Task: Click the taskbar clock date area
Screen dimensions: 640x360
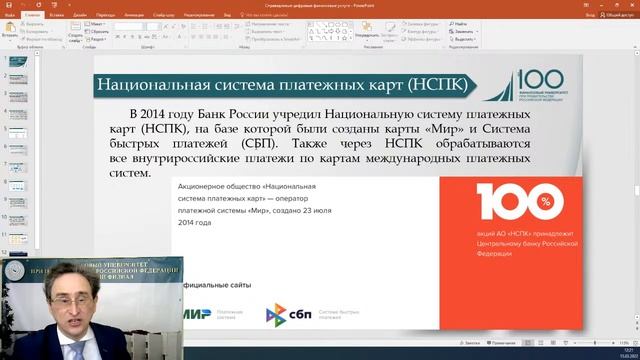Action: [x=629, y=353]
